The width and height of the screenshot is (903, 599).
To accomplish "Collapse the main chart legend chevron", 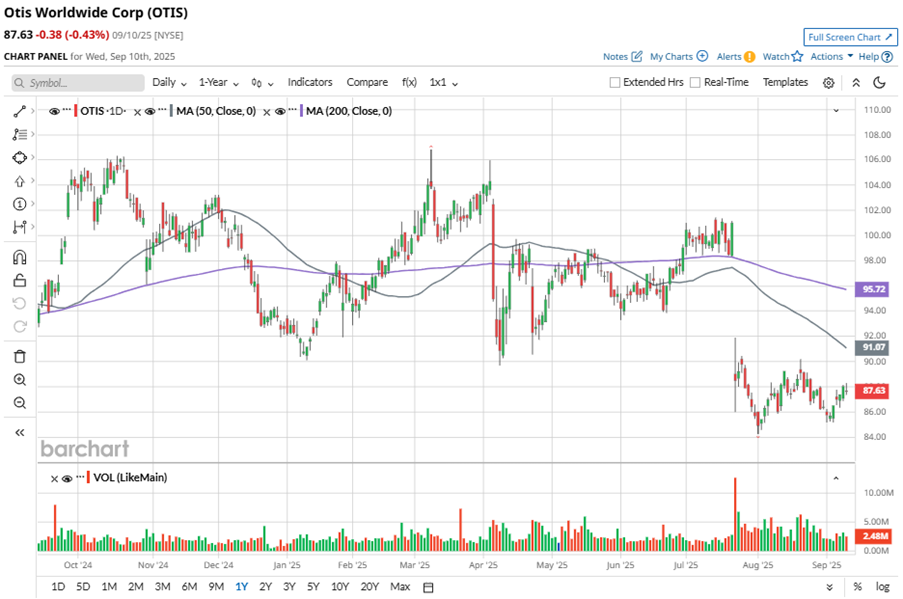I will [836, 111].
